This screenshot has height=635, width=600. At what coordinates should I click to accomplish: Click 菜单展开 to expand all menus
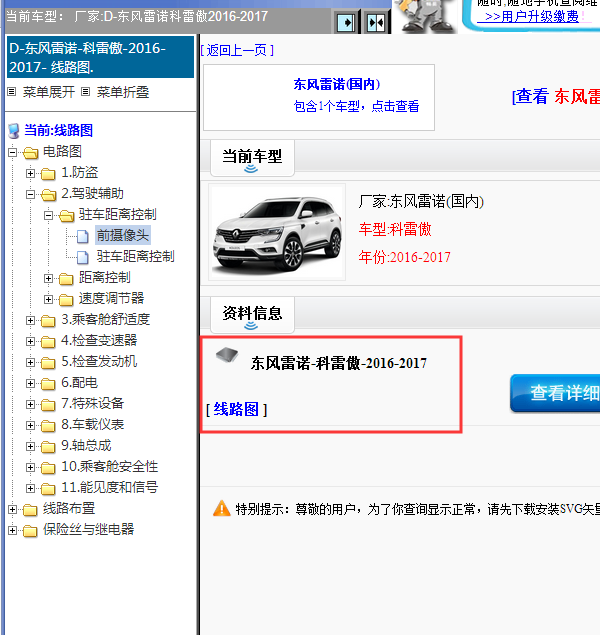tap(49, 92)
